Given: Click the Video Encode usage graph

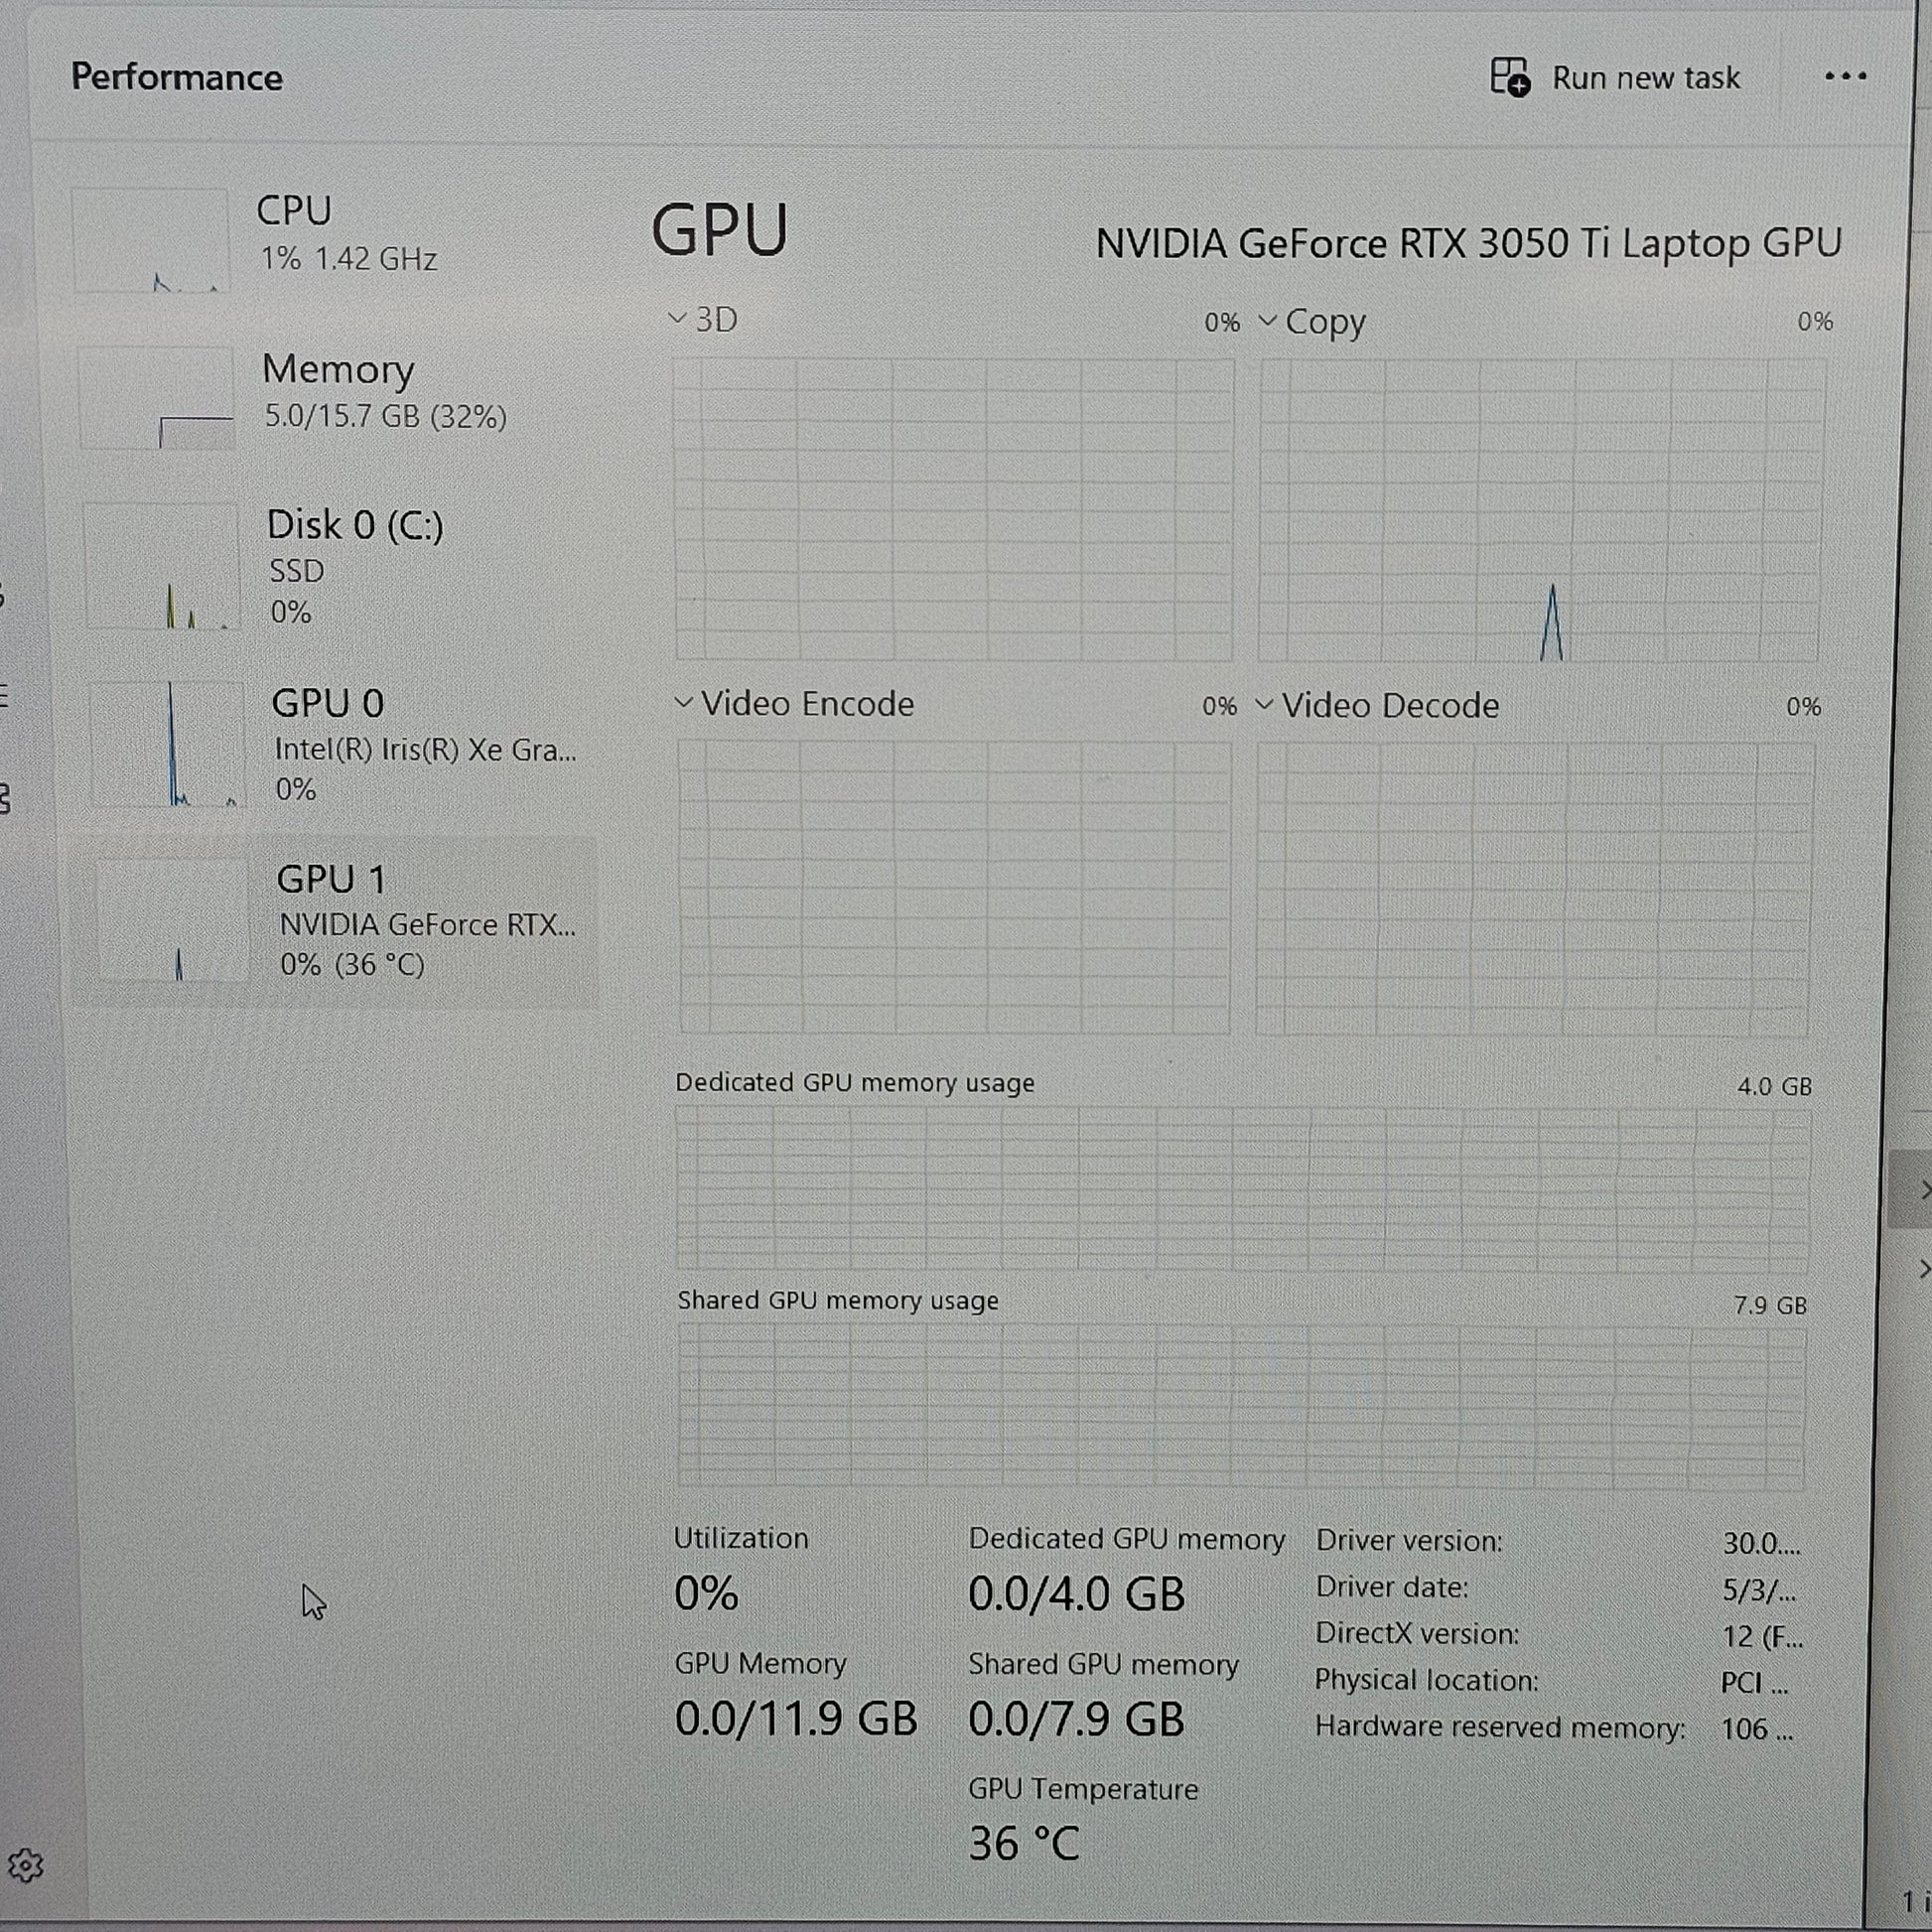Looking at the screenshot, I should (x=955, y=887).
